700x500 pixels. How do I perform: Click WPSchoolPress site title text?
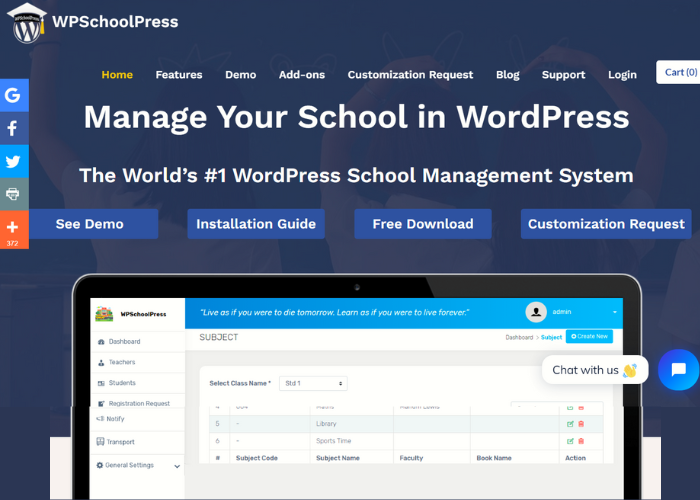[115, 21]
